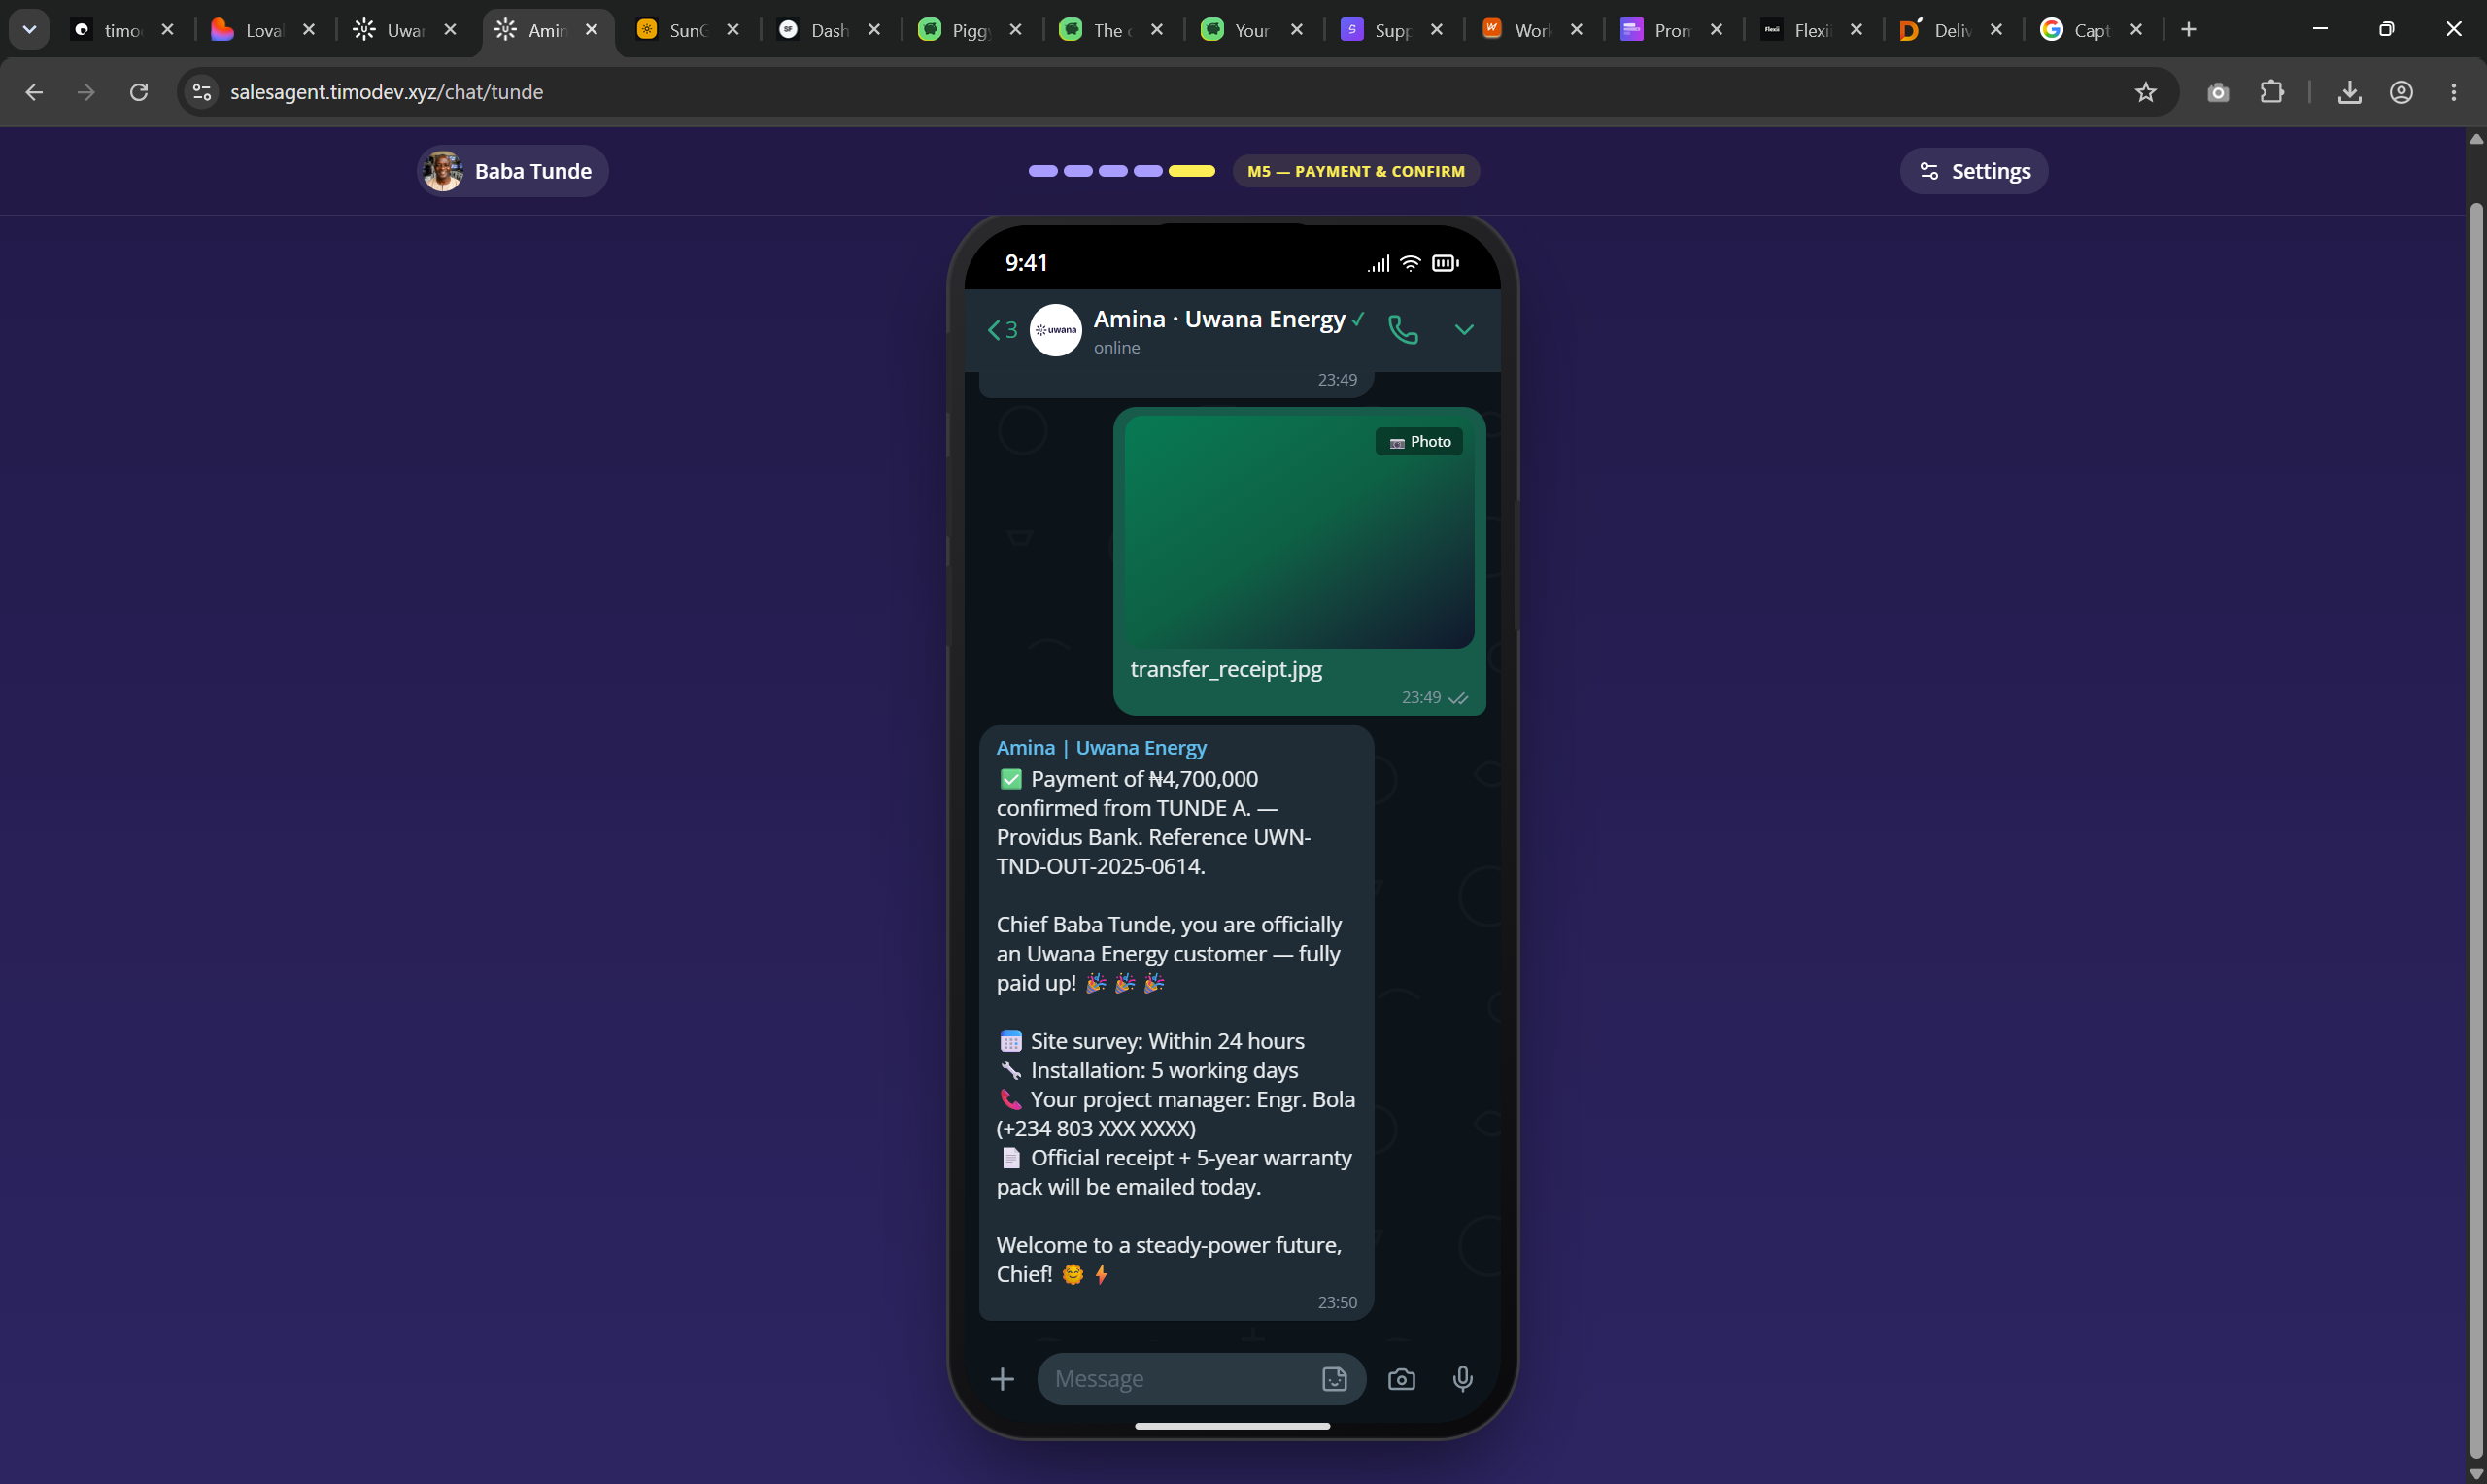Close the Amina tab
This screenshot has width=2487, height=1484.
[x=592, y=30]
